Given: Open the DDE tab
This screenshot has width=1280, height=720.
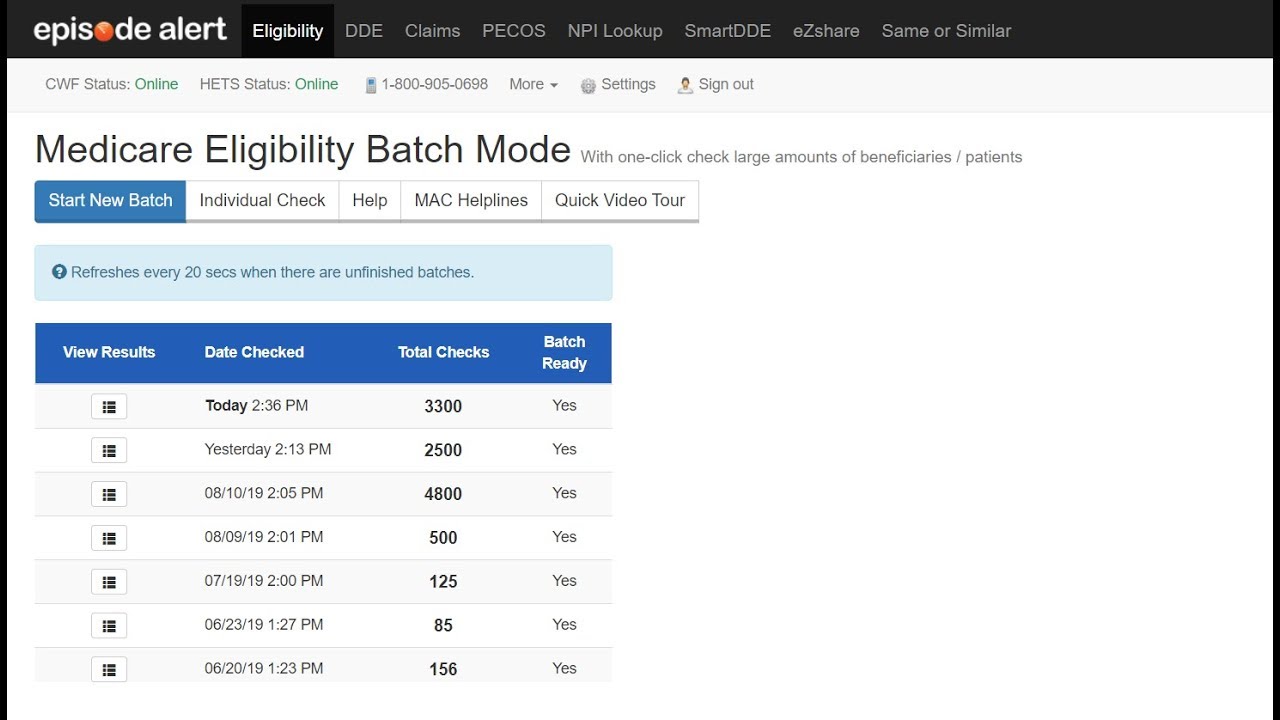Looking at the screenshot, I should click(x=364, y=31).
